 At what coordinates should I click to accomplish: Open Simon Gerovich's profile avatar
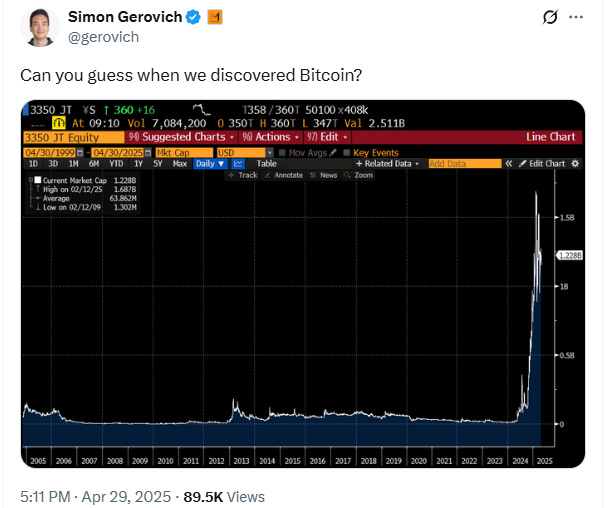40,27
